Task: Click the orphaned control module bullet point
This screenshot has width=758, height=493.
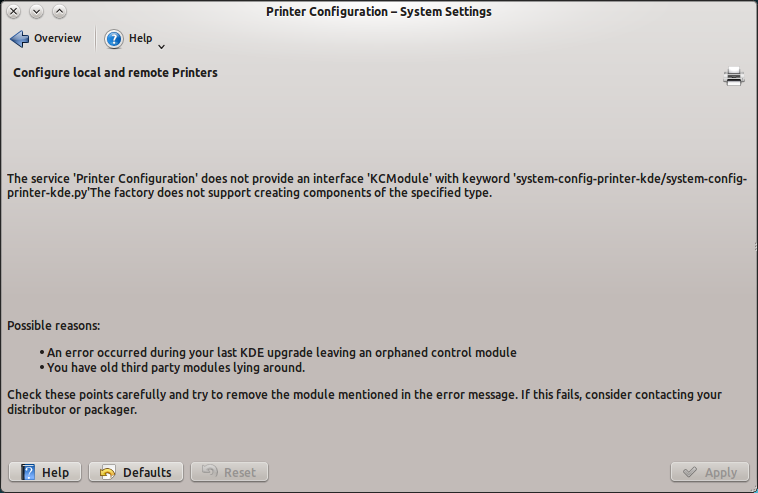Action: [x=281, y=352]
